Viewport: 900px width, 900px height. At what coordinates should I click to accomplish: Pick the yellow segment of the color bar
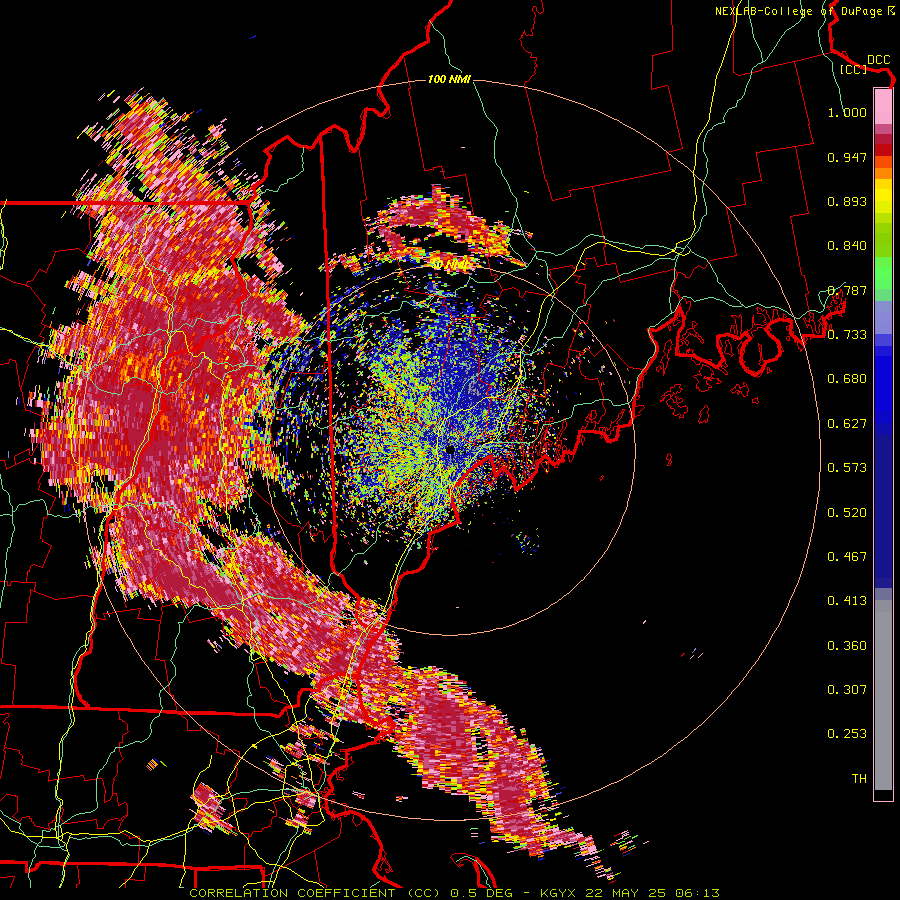883,197
